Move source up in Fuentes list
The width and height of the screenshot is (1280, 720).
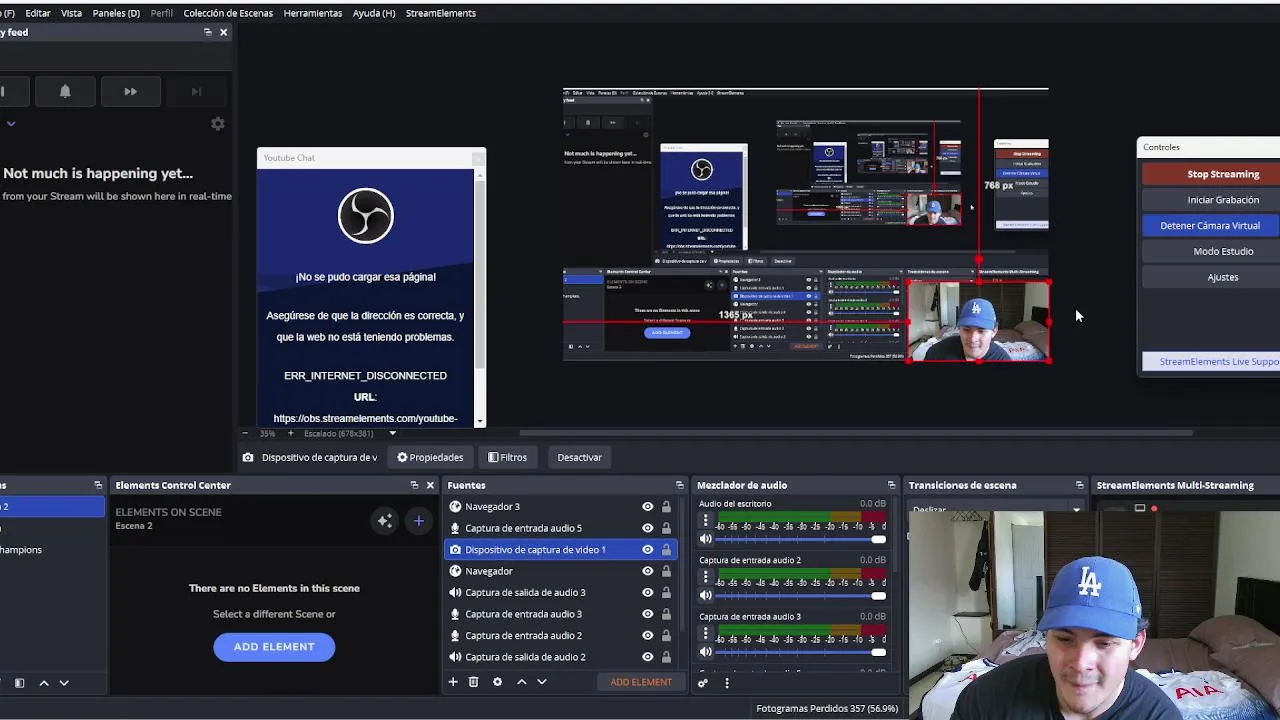(521, 682)
